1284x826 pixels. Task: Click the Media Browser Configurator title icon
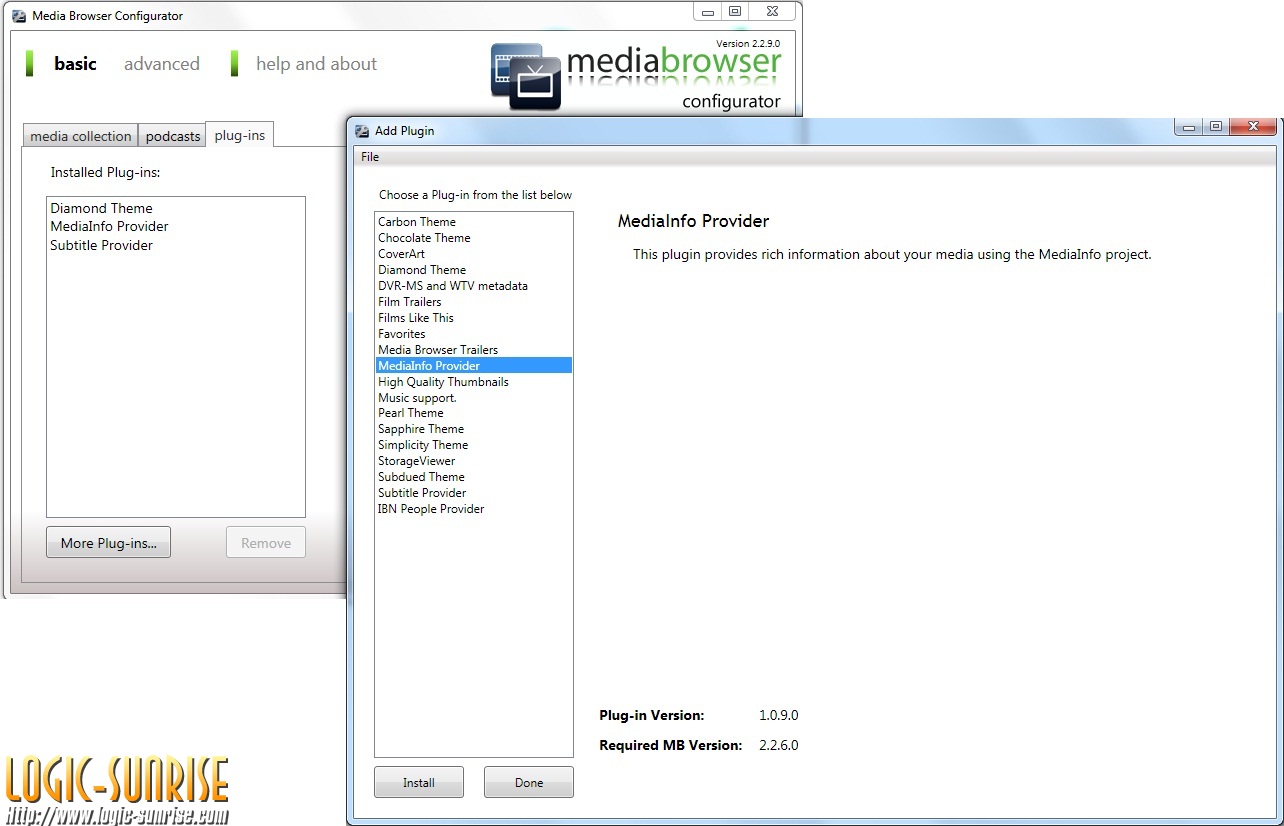18,16
